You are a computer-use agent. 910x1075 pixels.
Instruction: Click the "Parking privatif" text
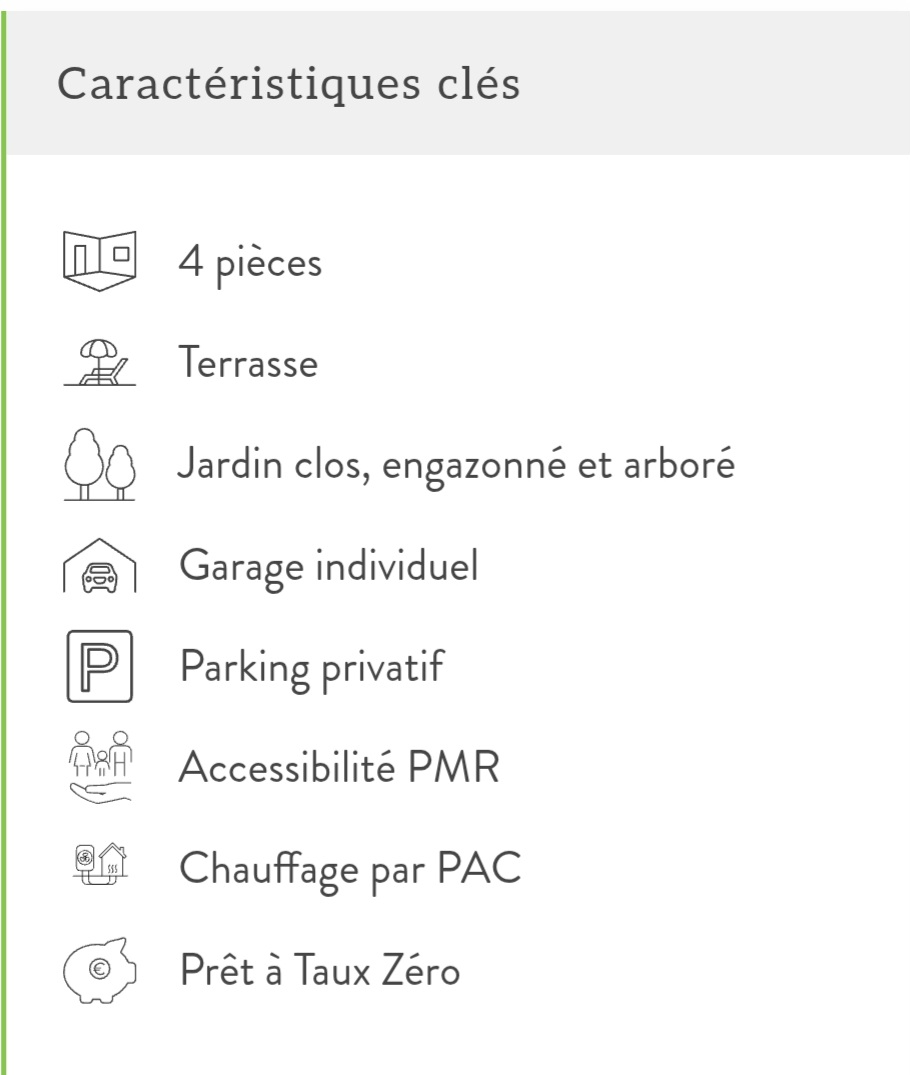click(x=311, y=667)
